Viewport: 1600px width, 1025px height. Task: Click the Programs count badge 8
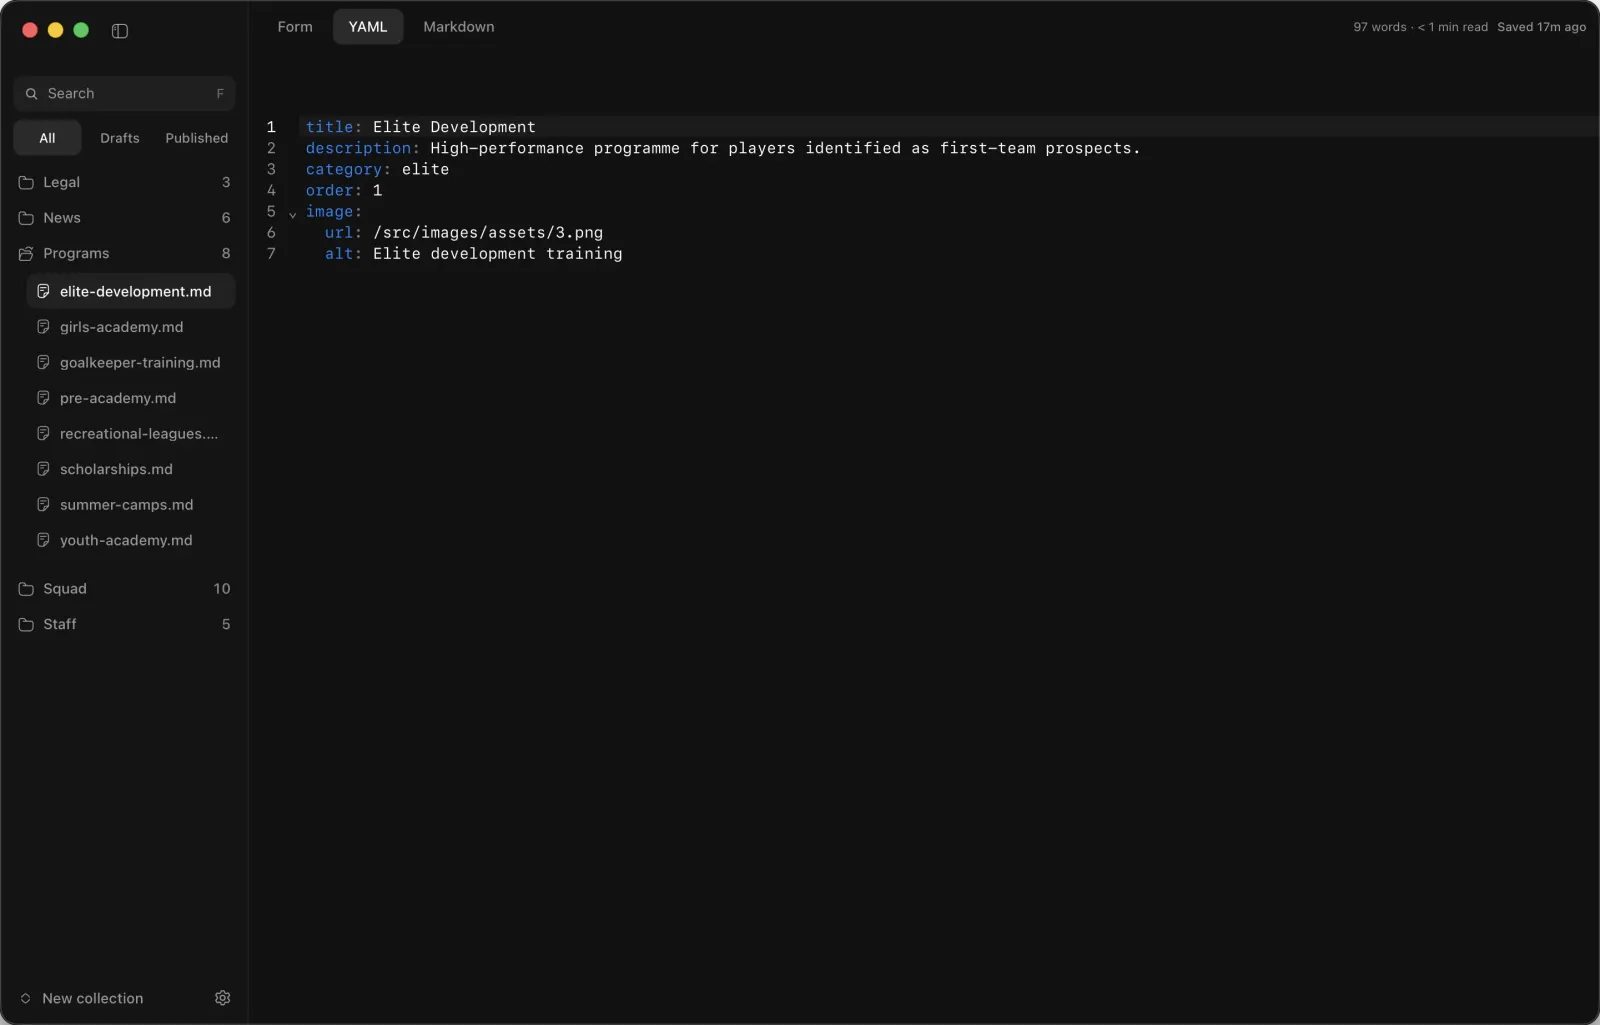pos(226,253)
